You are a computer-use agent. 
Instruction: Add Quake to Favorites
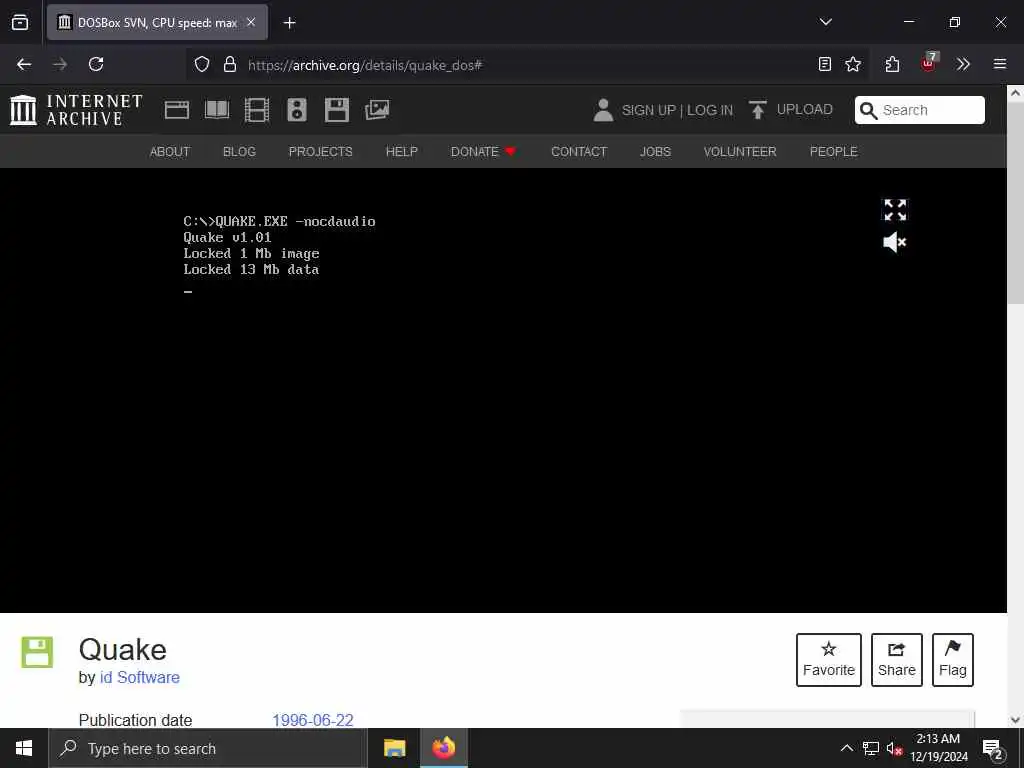pos(829,660)
